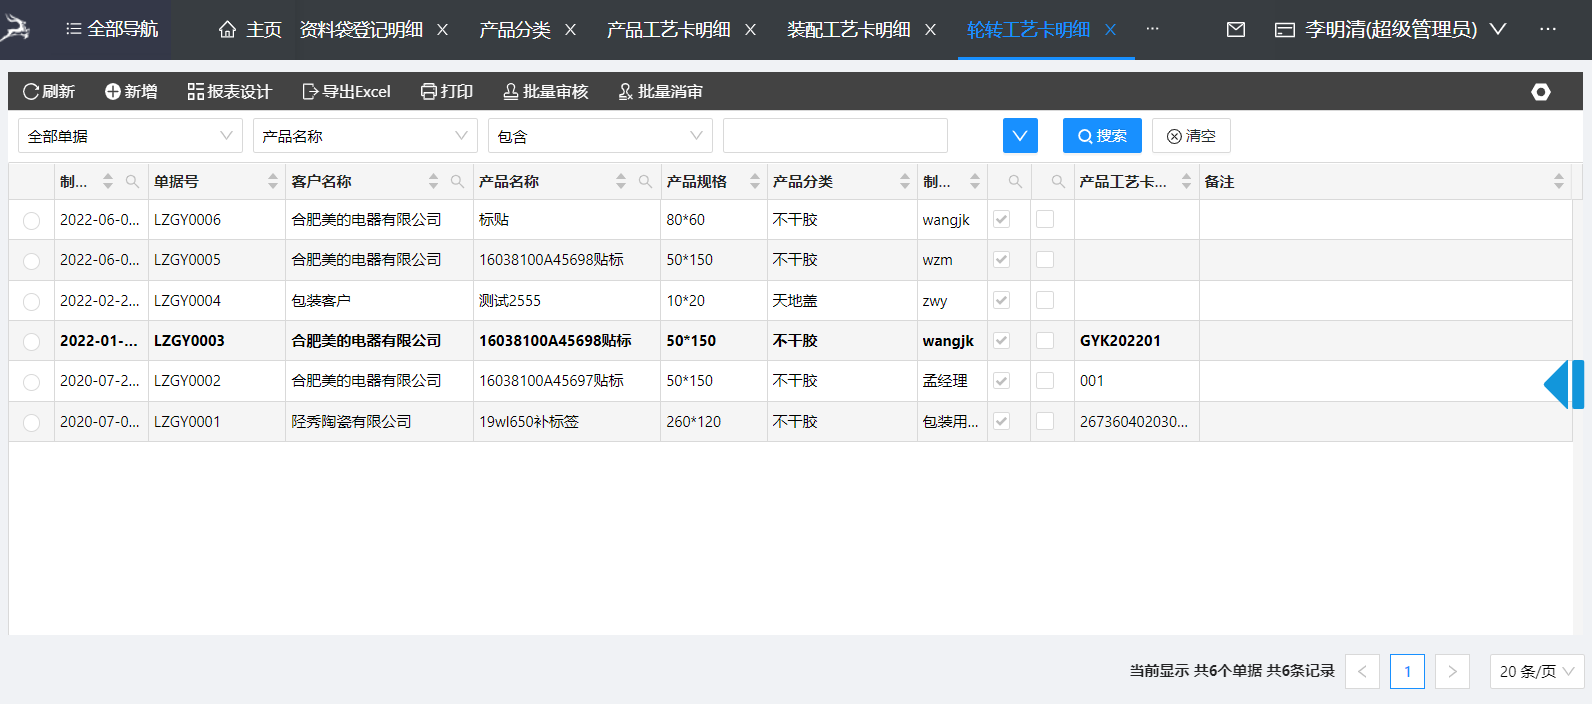Open 报表设计 report designer
The image size is (1592, 704).
[229, 92]
